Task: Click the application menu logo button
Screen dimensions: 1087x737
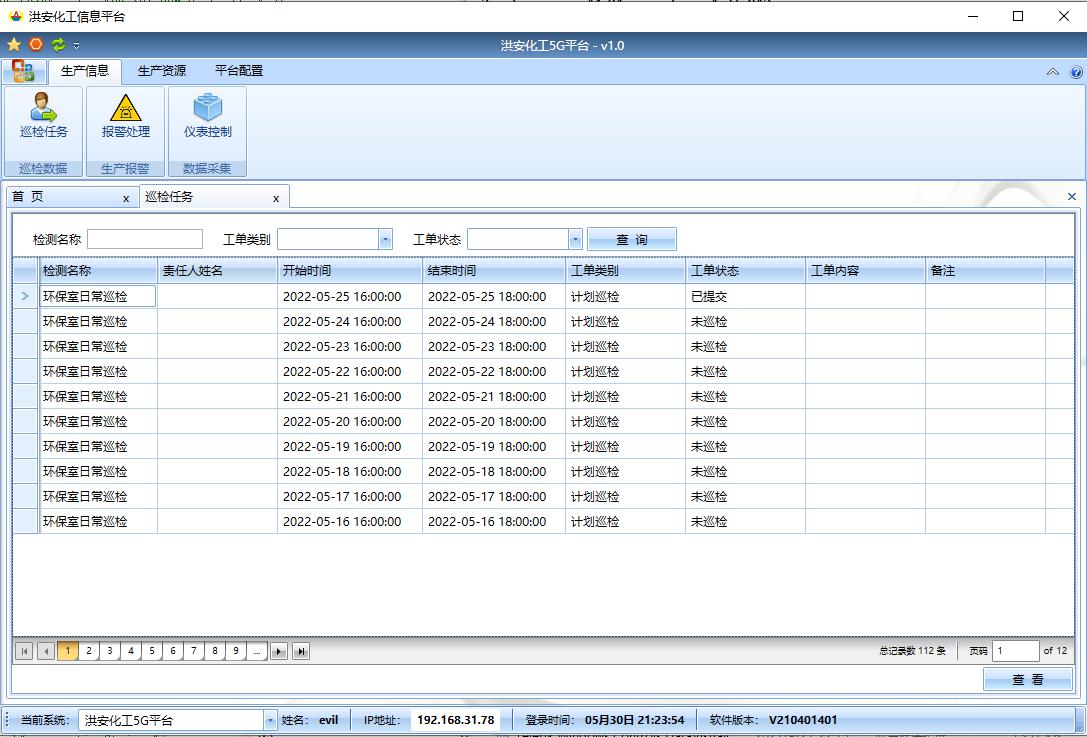Action: pos(23,71)
